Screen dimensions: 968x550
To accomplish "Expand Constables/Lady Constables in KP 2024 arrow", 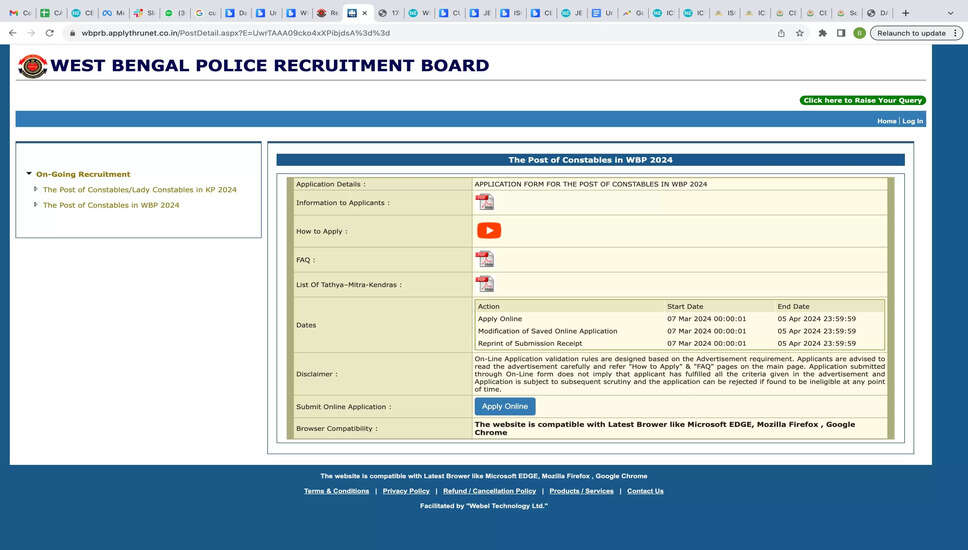I will [x=37, y=190].
